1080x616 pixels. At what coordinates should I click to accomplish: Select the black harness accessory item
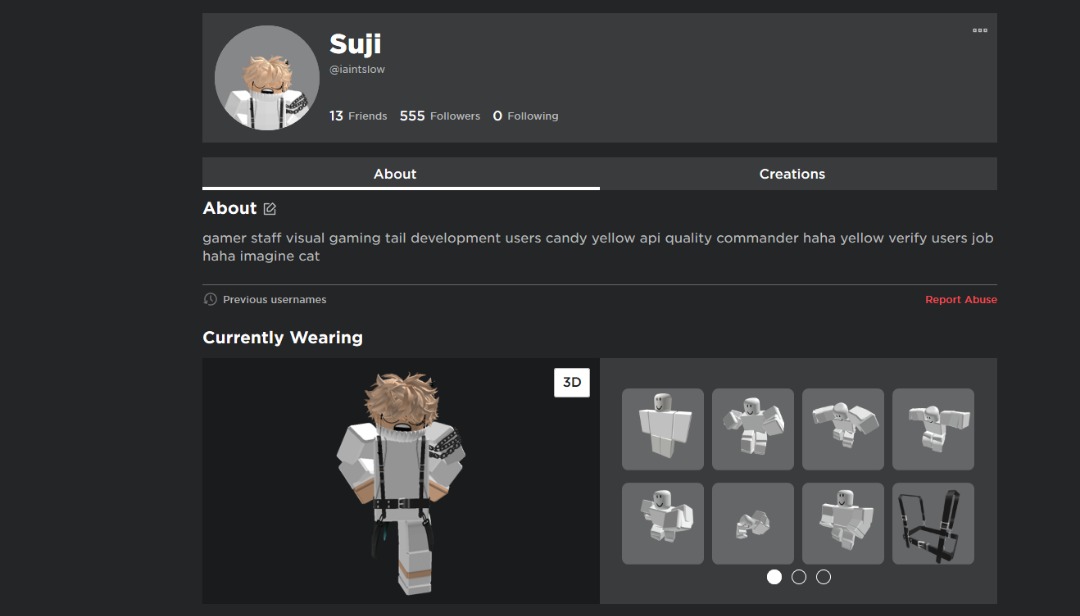(x=933, y=523)
